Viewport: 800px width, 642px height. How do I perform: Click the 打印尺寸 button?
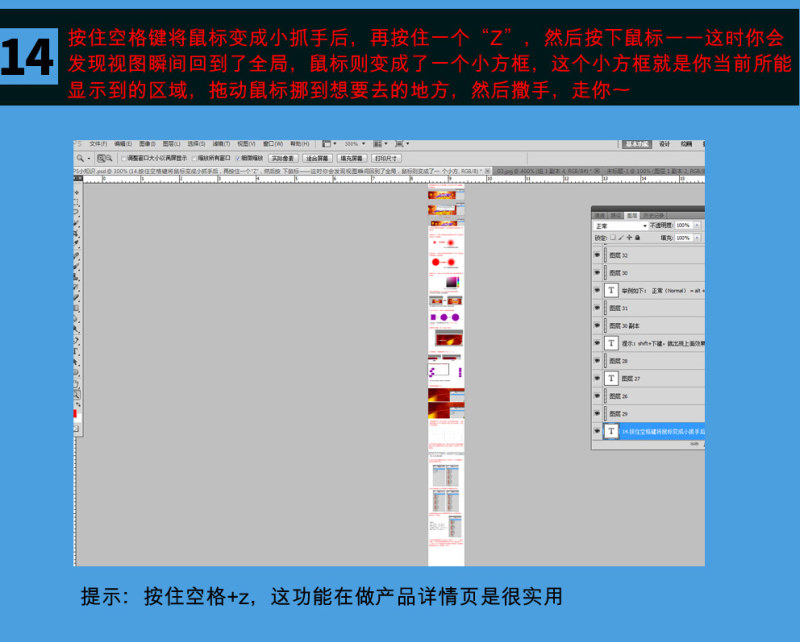386,159
